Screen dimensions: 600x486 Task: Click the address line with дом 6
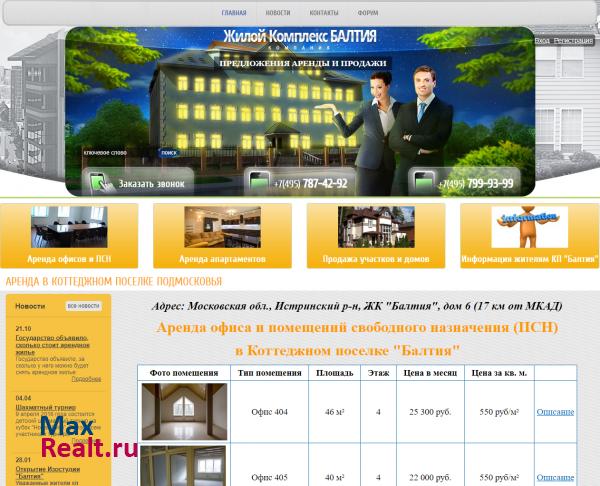click(357, 306)
